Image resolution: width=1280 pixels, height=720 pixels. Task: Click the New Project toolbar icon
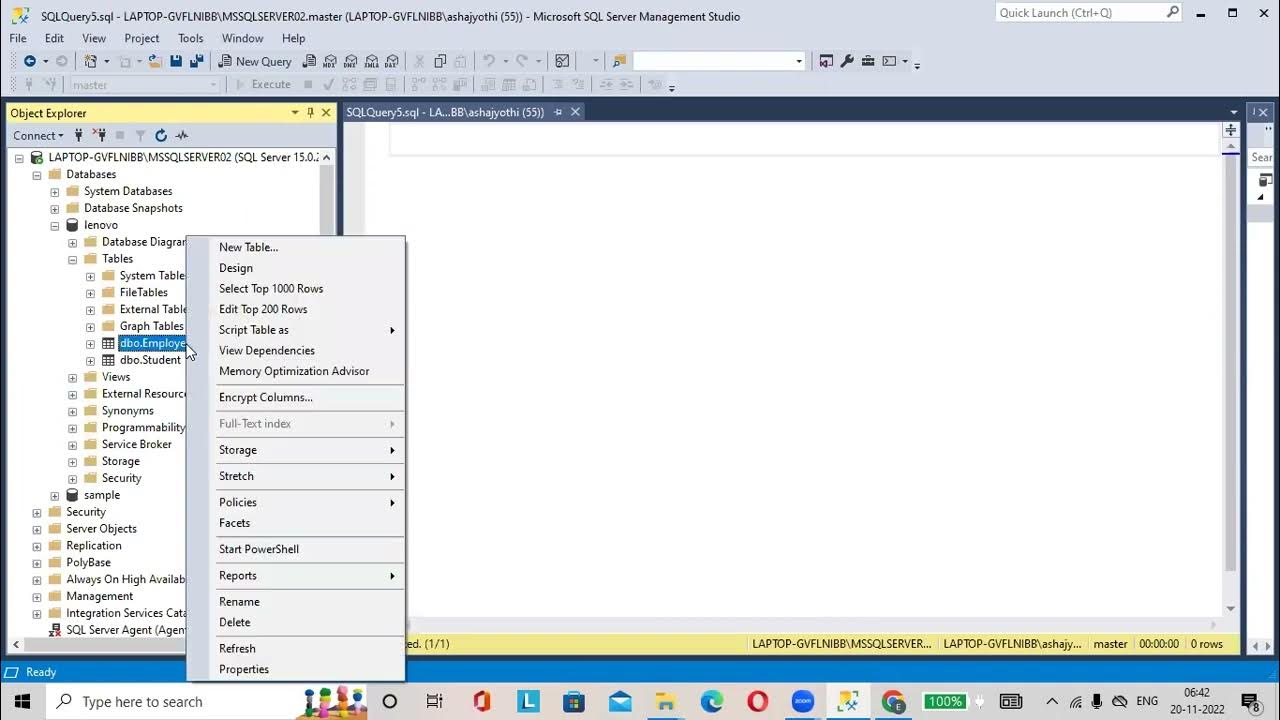point(92,61)
